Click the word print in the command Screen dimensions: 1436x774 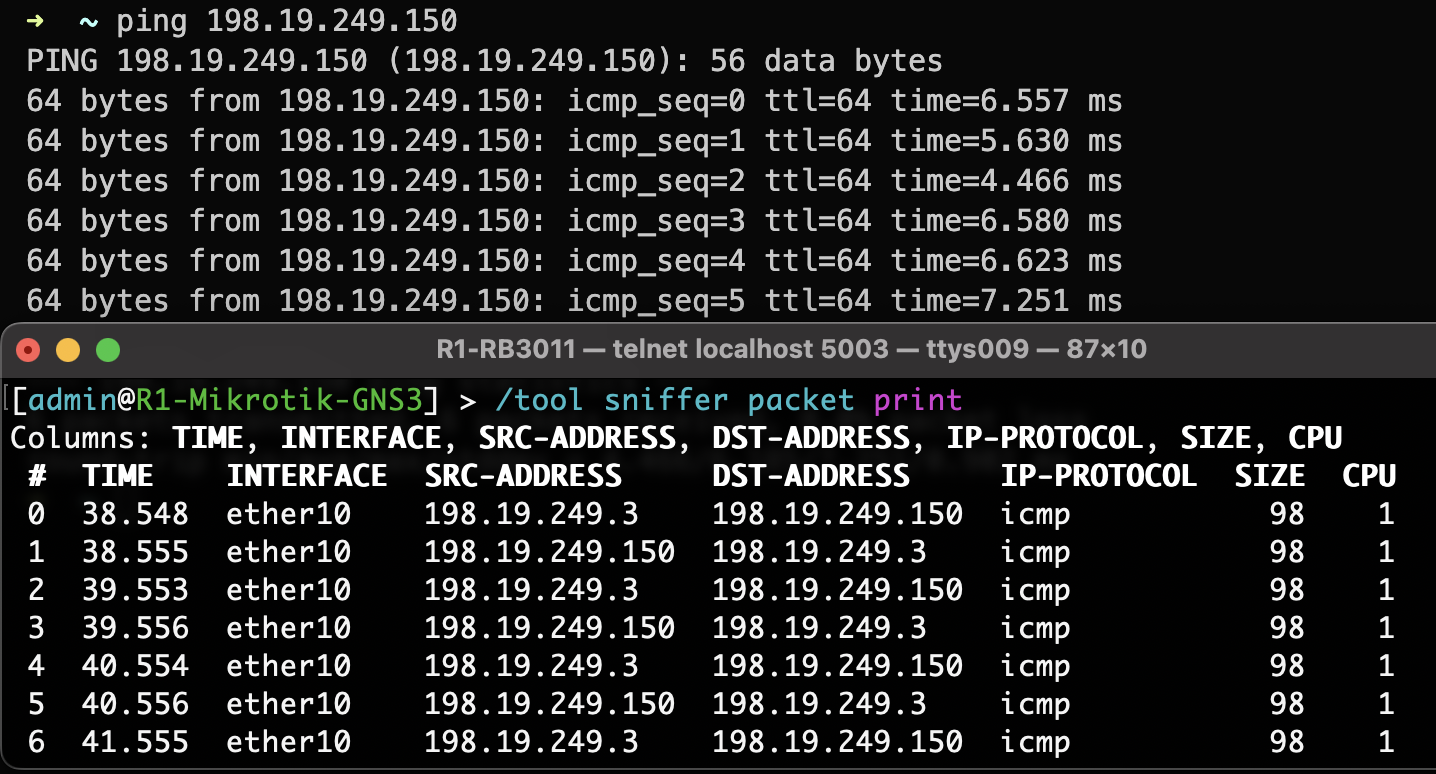coord(917,401)
